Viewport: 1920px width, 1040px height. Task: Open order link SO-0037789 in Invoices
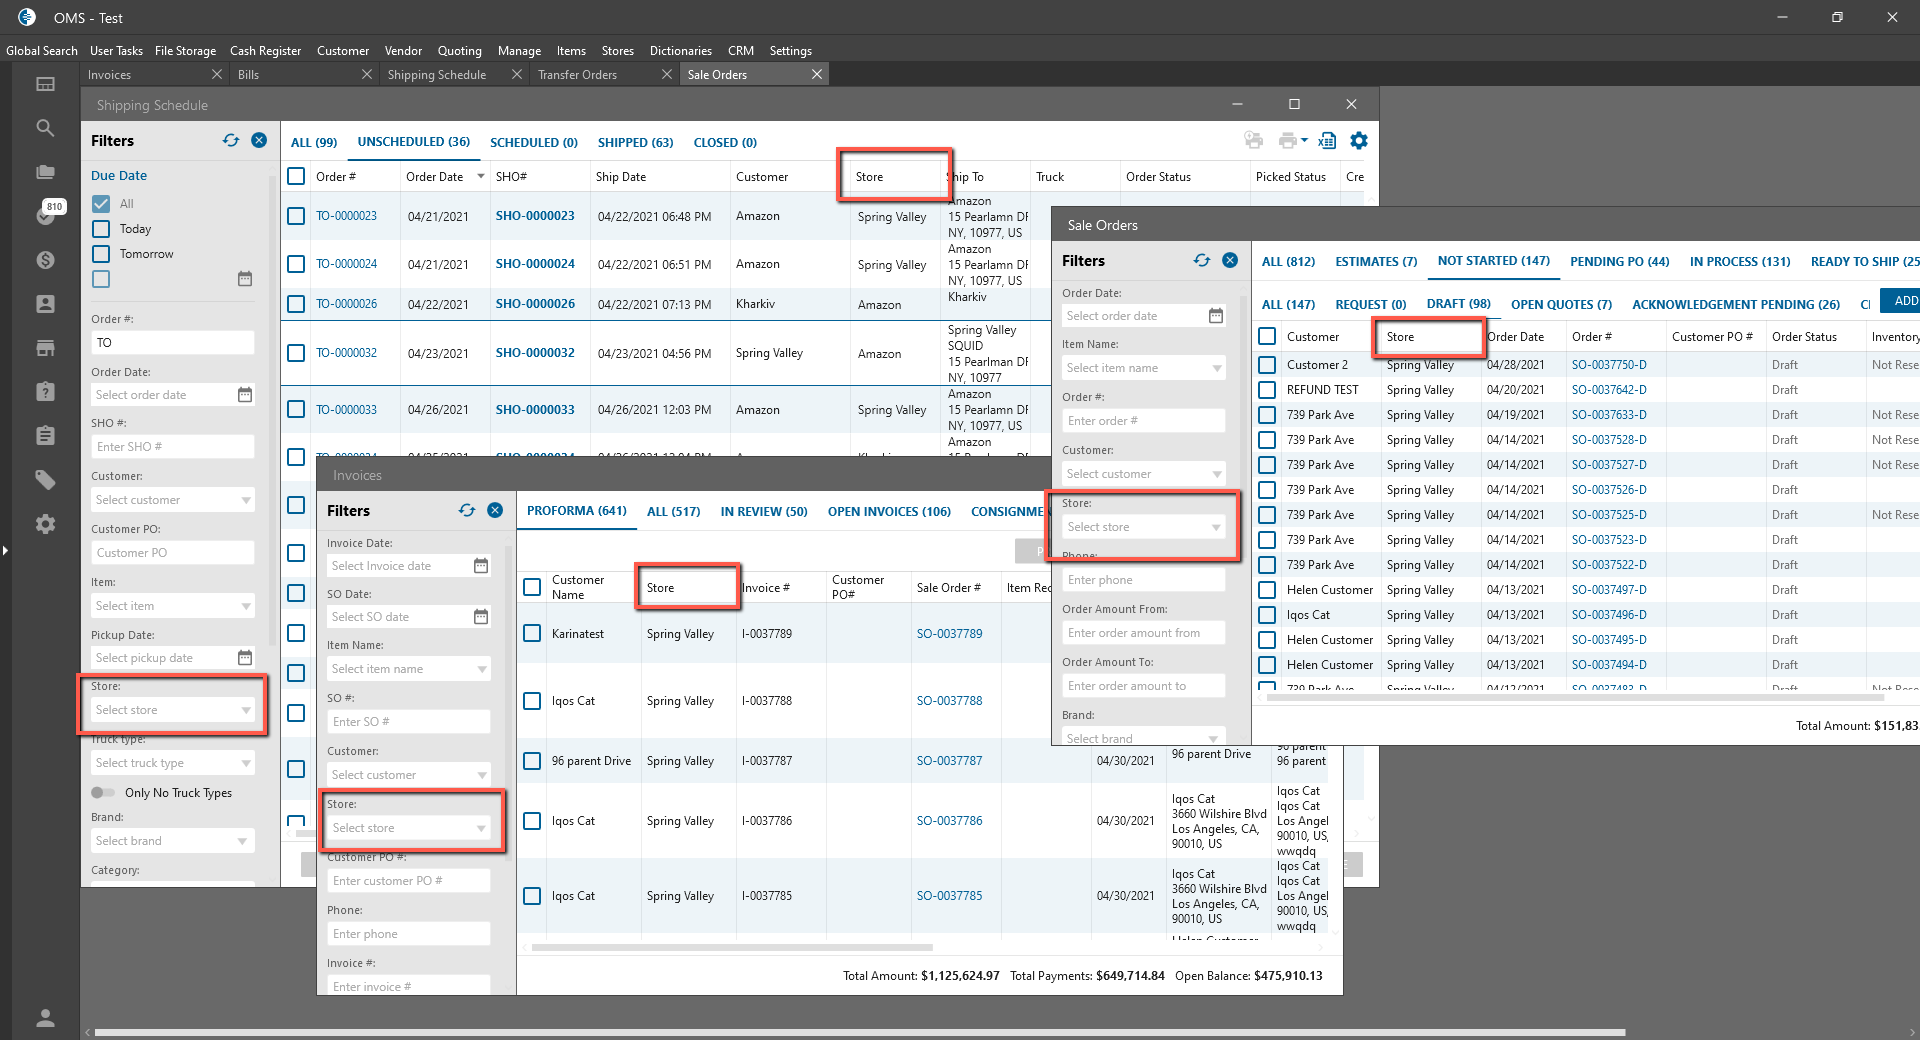949,634
